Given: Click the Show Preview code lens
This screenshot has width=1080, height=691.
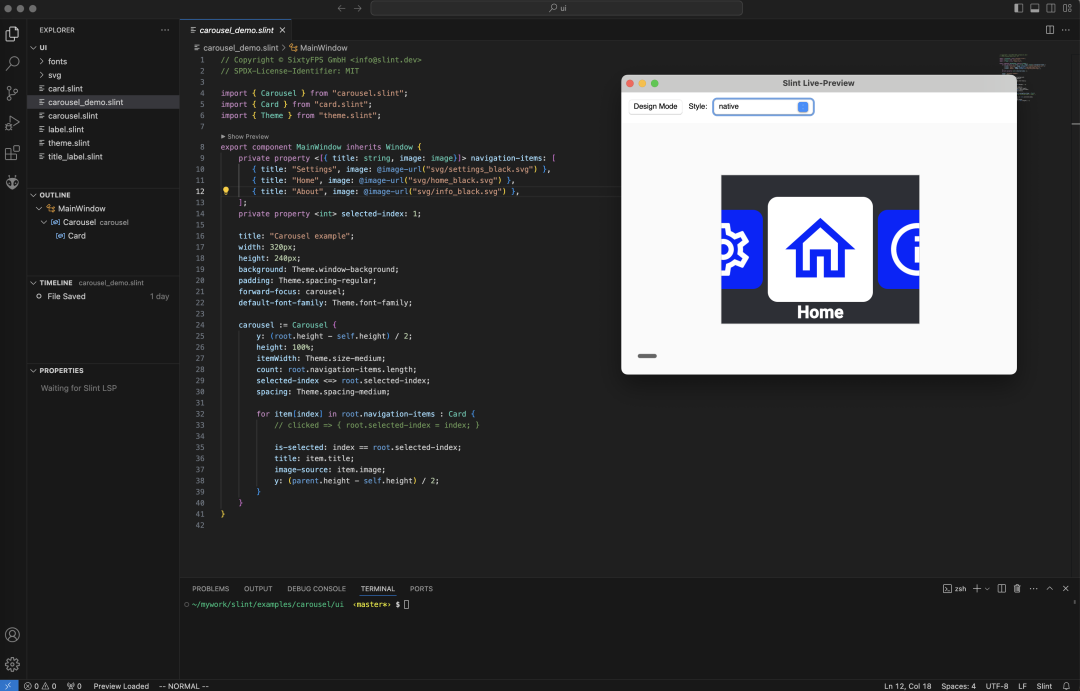Looking at the screenshot, I should pos(245,136).
